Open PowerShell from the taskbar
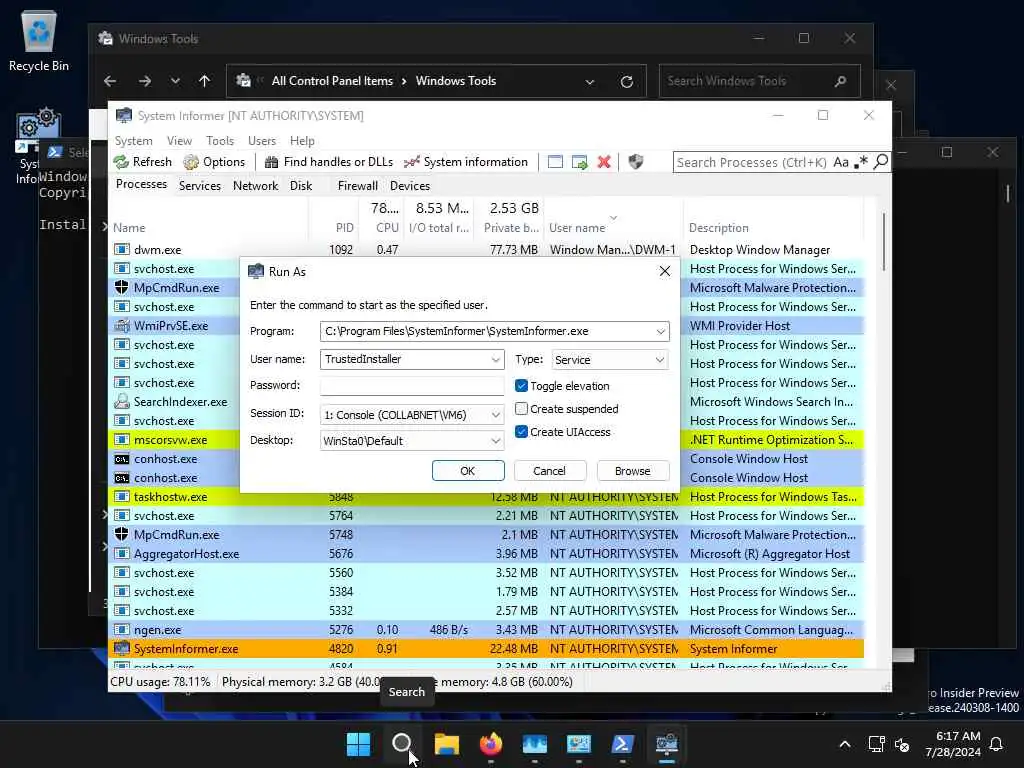Viewport: 1024px width, 768px height. pos(622,744)
